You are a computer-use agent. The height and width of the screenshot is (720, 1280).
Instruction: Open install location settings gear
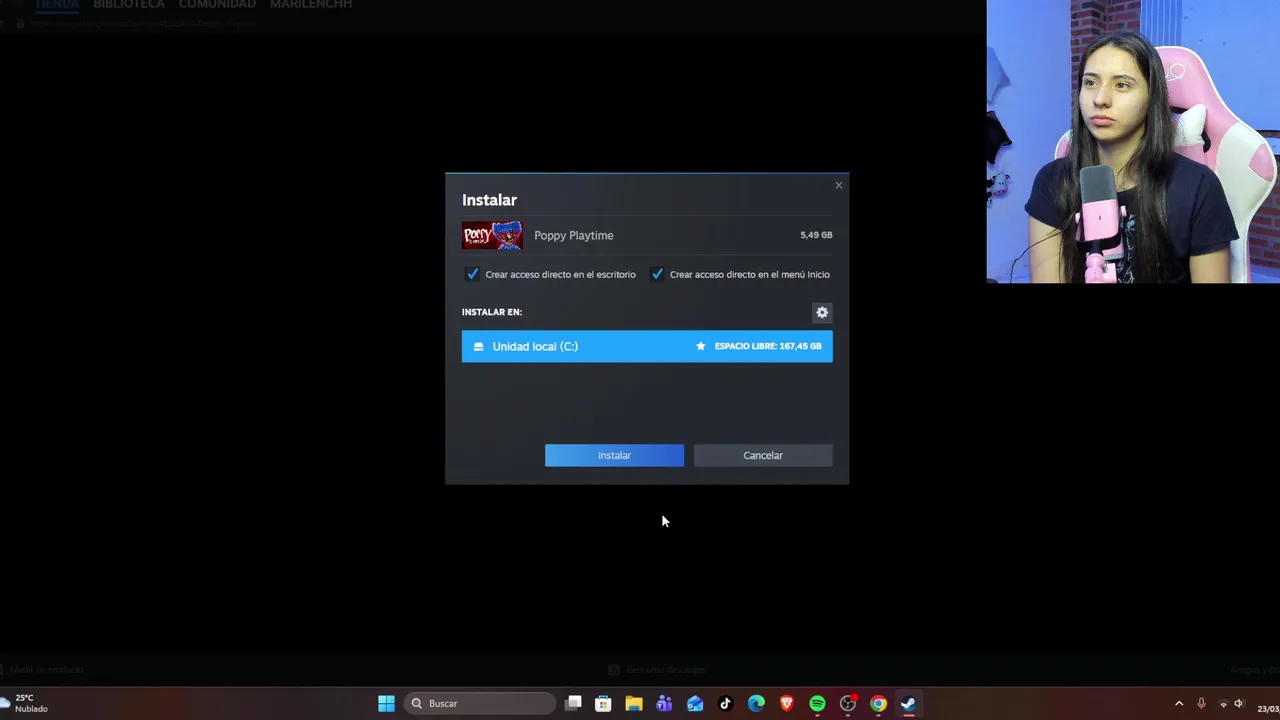pyautogui.click(x=822, y=312)
